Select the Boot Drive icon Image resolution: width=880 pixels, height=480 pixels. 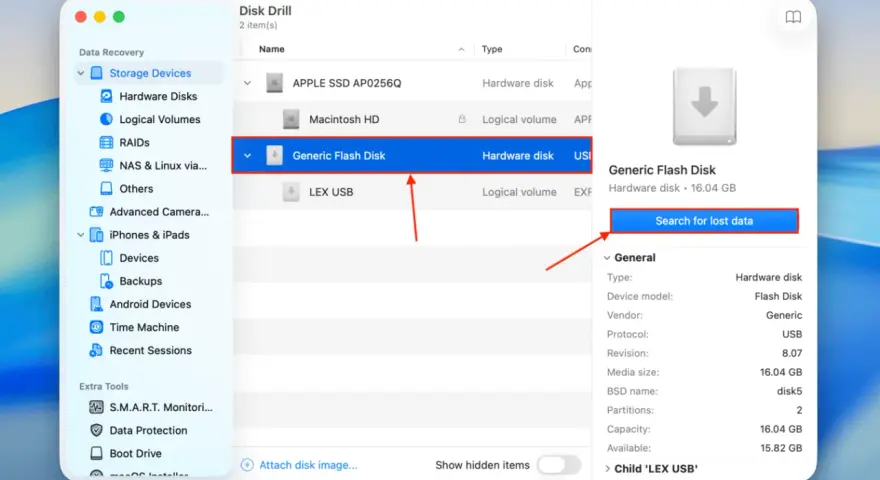[97, 453]
